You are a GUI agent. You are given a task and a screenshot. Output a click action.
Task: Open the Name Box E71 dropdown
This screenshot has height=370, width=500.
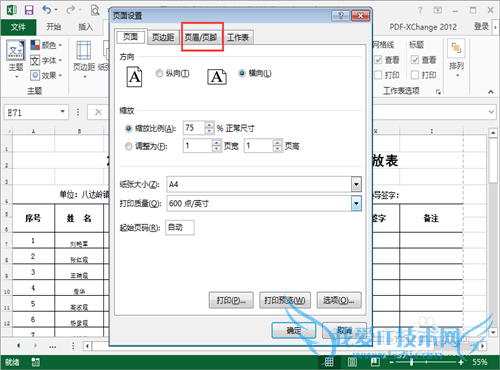[x=62, y=112]
